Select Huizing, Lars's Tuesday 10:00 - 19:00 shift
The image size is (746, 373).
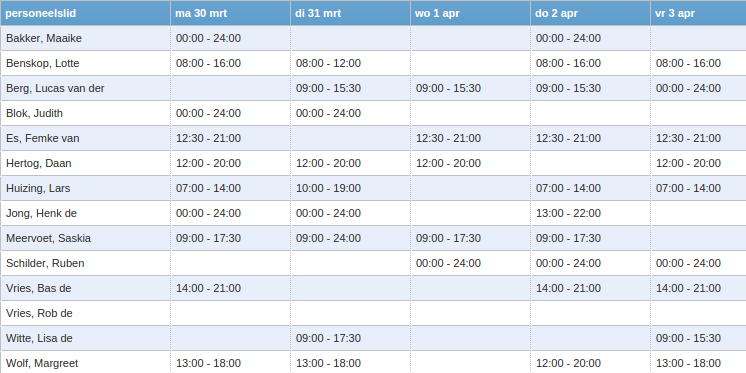[328, 188]
